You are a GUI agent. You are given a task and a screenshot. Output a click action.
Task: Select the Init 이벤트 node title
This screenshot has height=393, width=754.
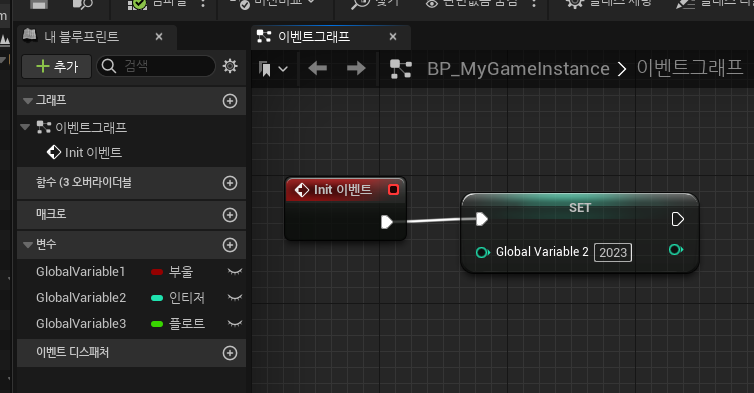coord(342,190)
